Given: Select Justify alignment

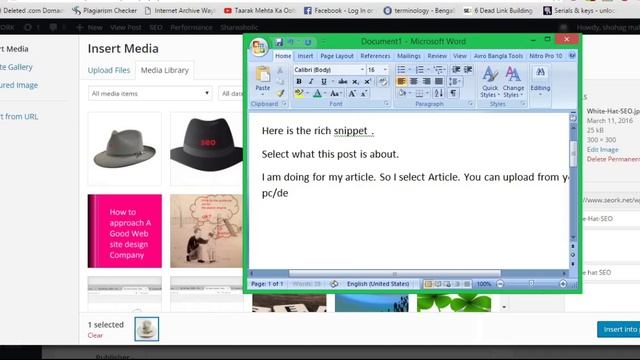Looking at the screenshot, I should 439,82.
